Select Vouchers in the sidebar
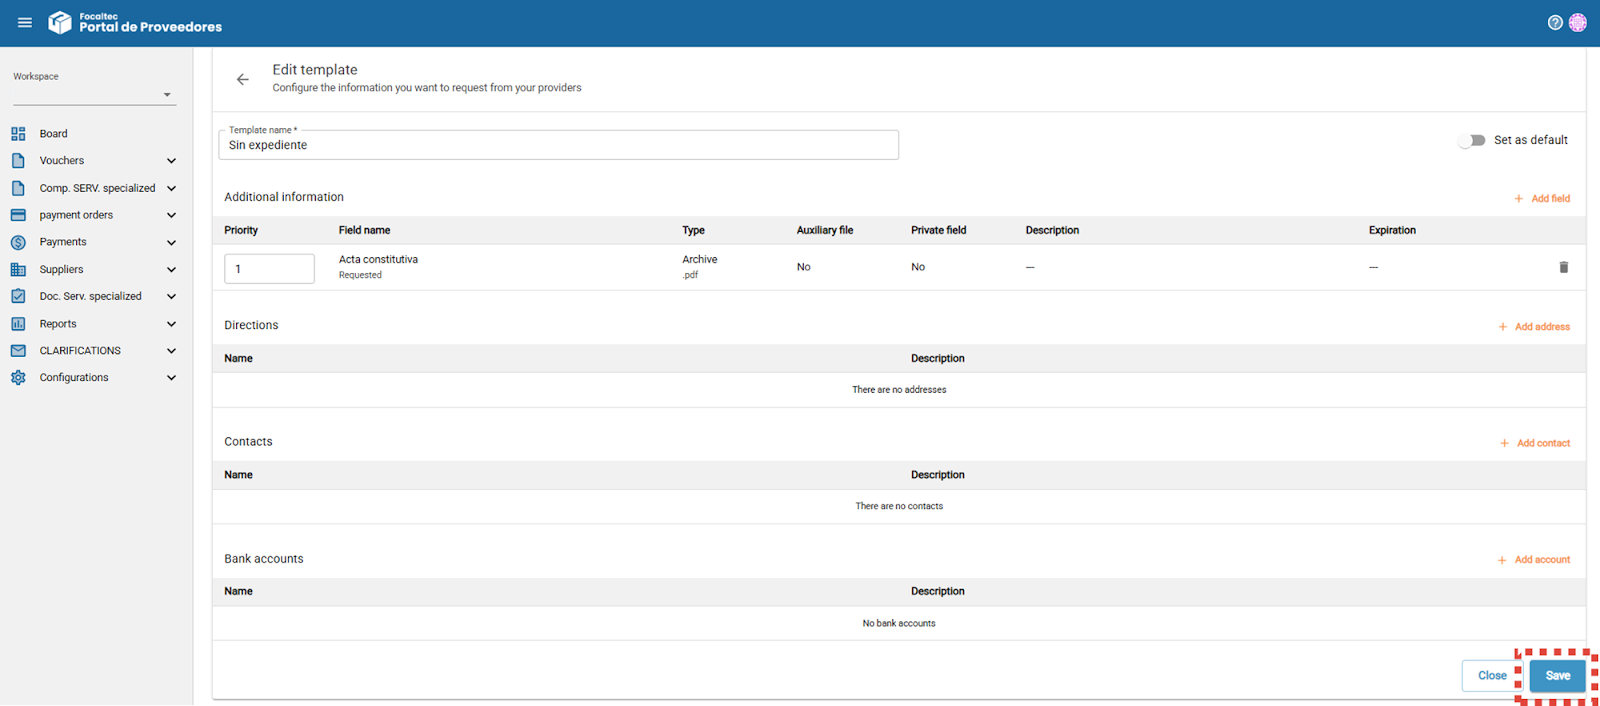Viewport: 1600px width, 706px height. pos(62,161)
